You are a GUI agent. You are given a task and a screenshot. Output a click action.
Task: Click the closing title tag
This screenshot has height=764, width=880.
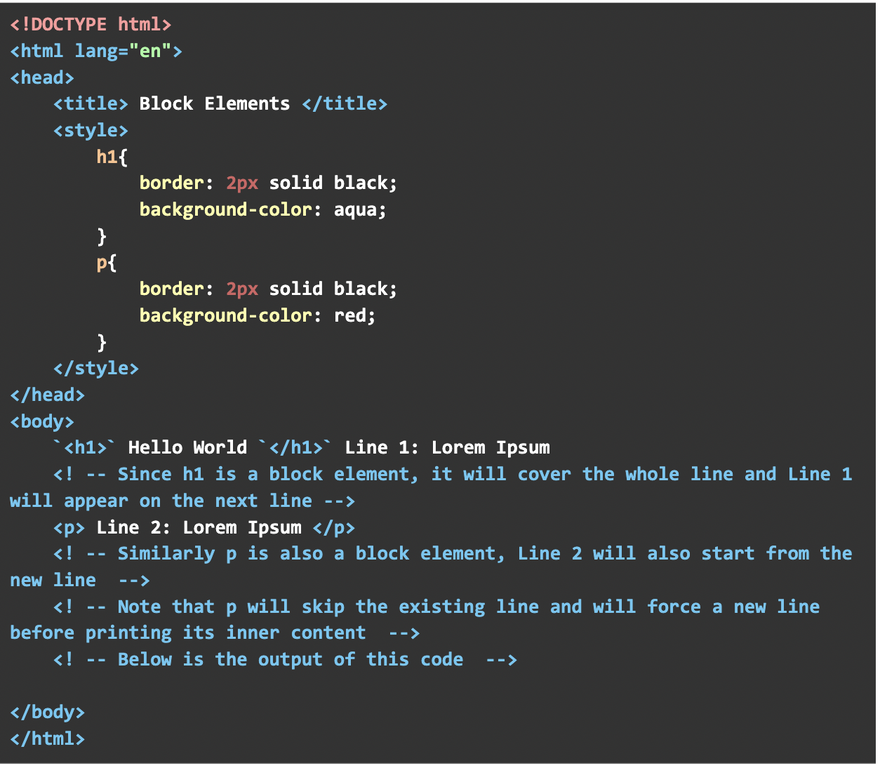pyautogui.click(x=344, y=103)
